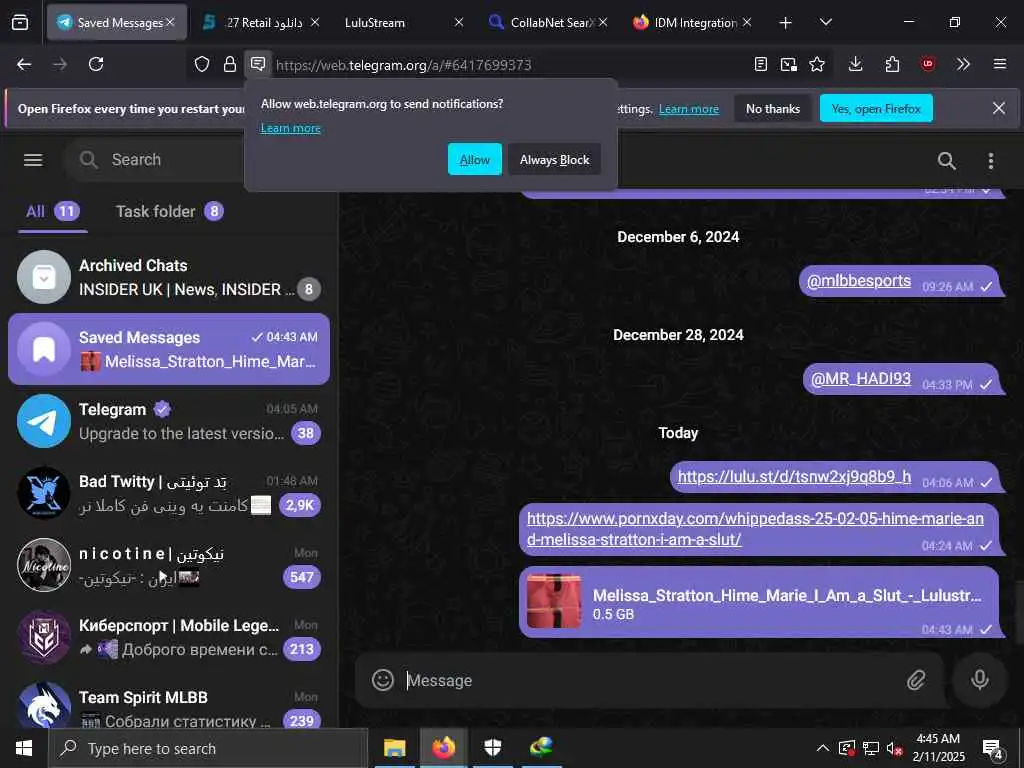
Task: Open Archived Chats row
Action: coord(169,277)
